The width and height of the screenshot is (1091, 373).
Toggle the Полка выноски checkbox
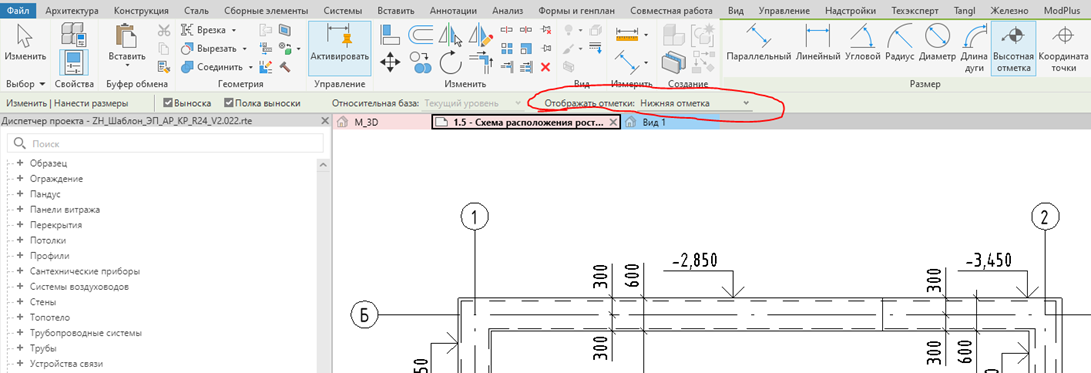point(228,103)
